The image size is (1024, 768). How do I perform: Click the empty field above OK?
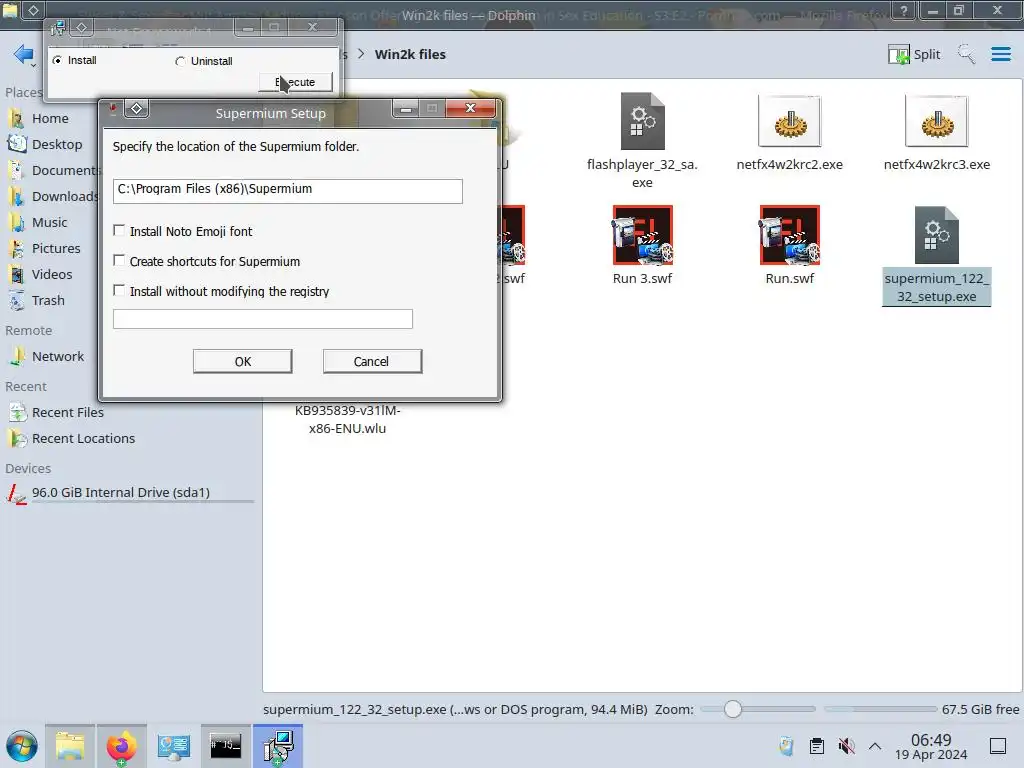(x=263, y=319)
